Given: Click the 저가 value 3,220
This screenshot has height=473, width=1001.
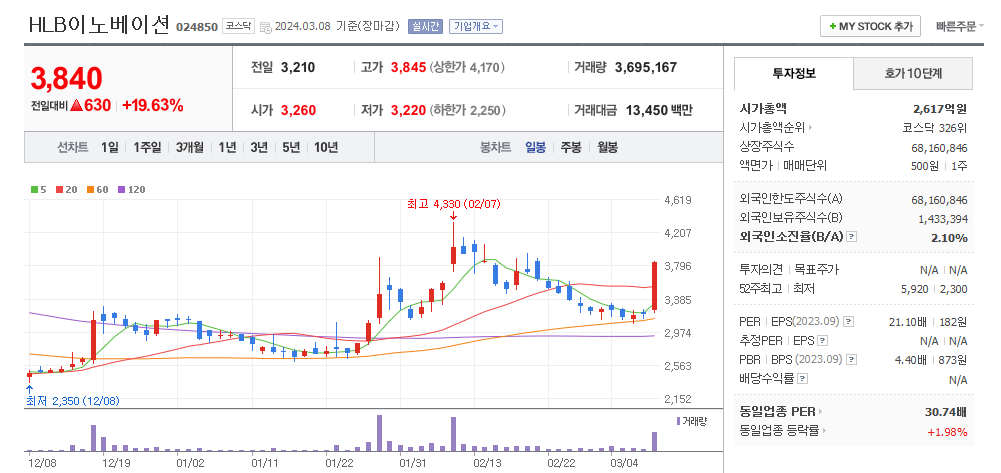Looking at the screenshot, I should 408,110.
